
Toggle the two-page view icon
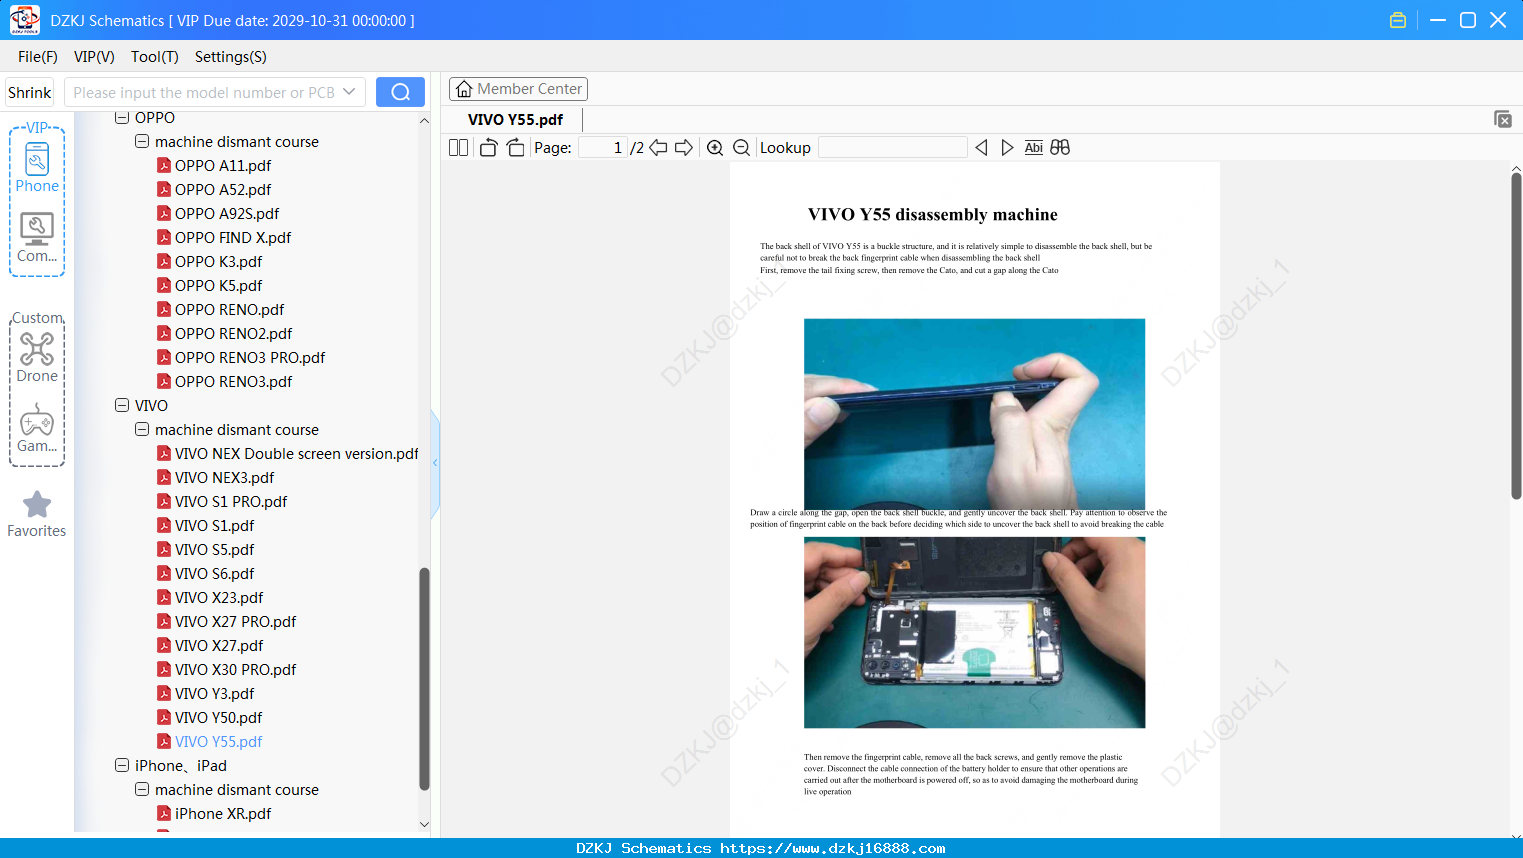(x=458, y=148)
